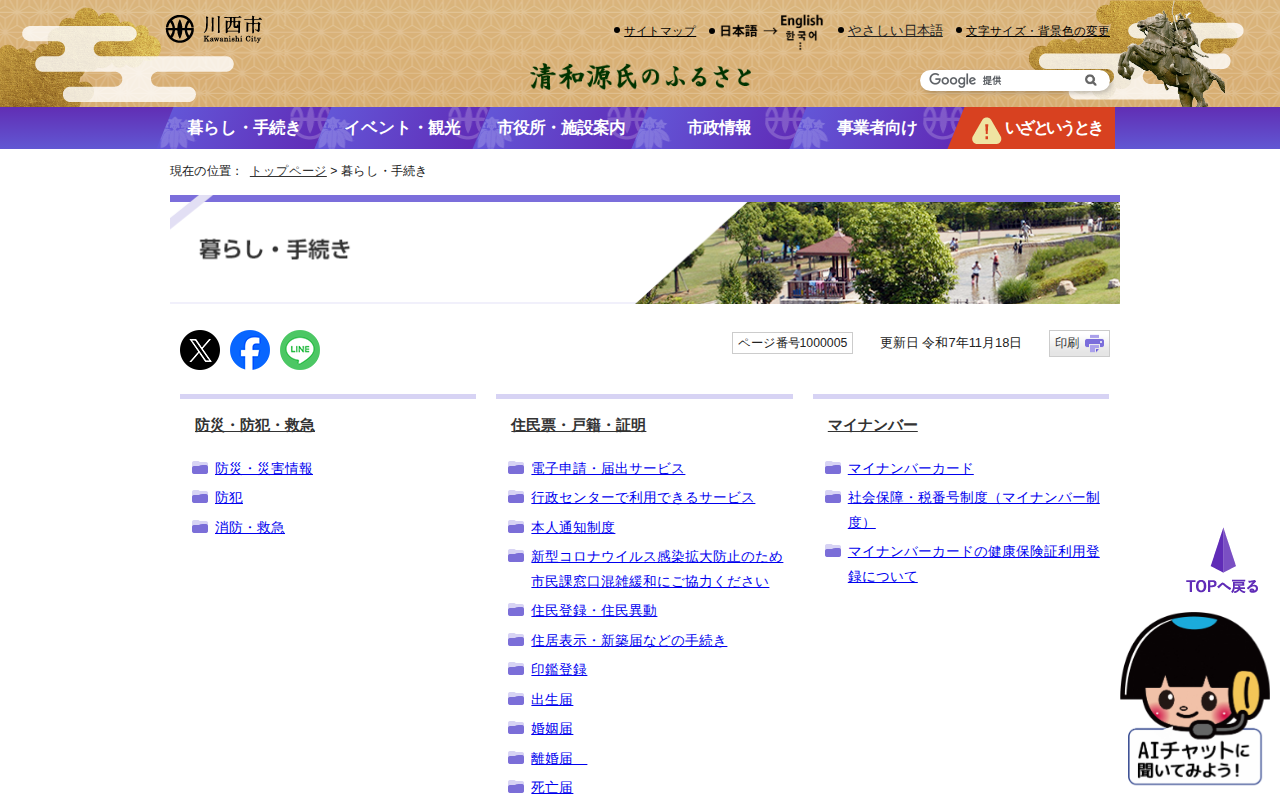Open 文字サイズ・背景色の変更 settings
The width and height of the screenshot is (1280, 800).
pyautogui.click(x=1037, y=31)
